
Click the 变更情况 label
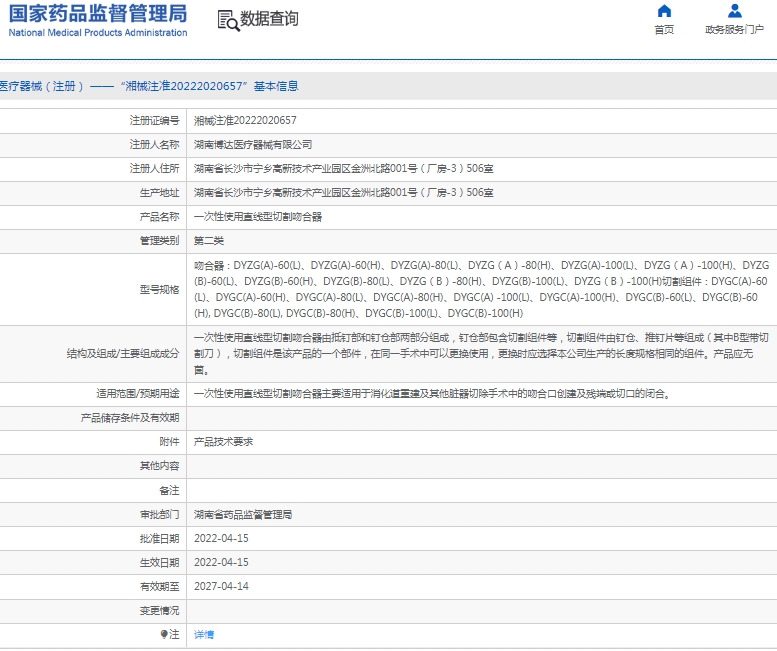[x=159, y=610]
